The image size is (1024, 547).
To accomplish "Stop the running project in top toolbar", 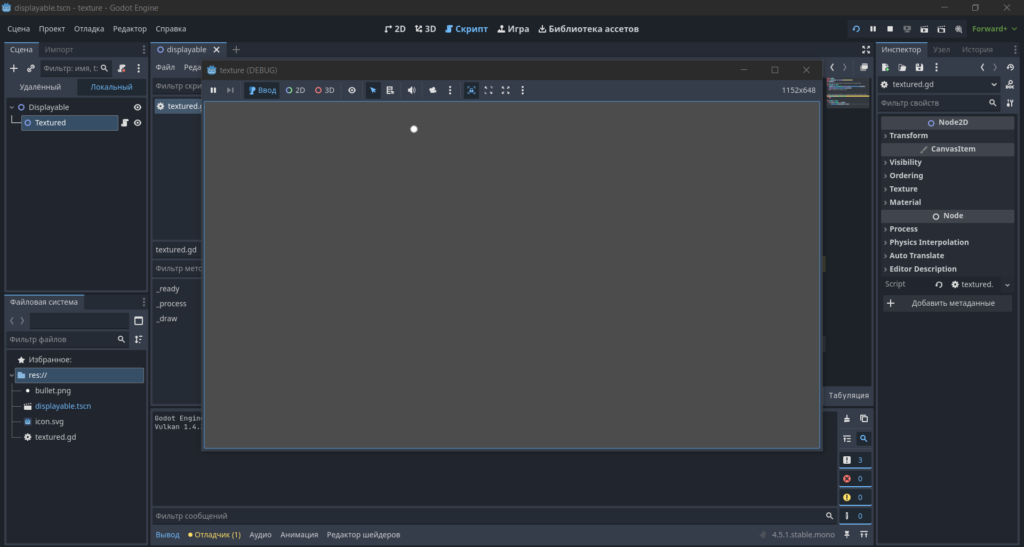I will pyautogui.click(x=889, y=29).
